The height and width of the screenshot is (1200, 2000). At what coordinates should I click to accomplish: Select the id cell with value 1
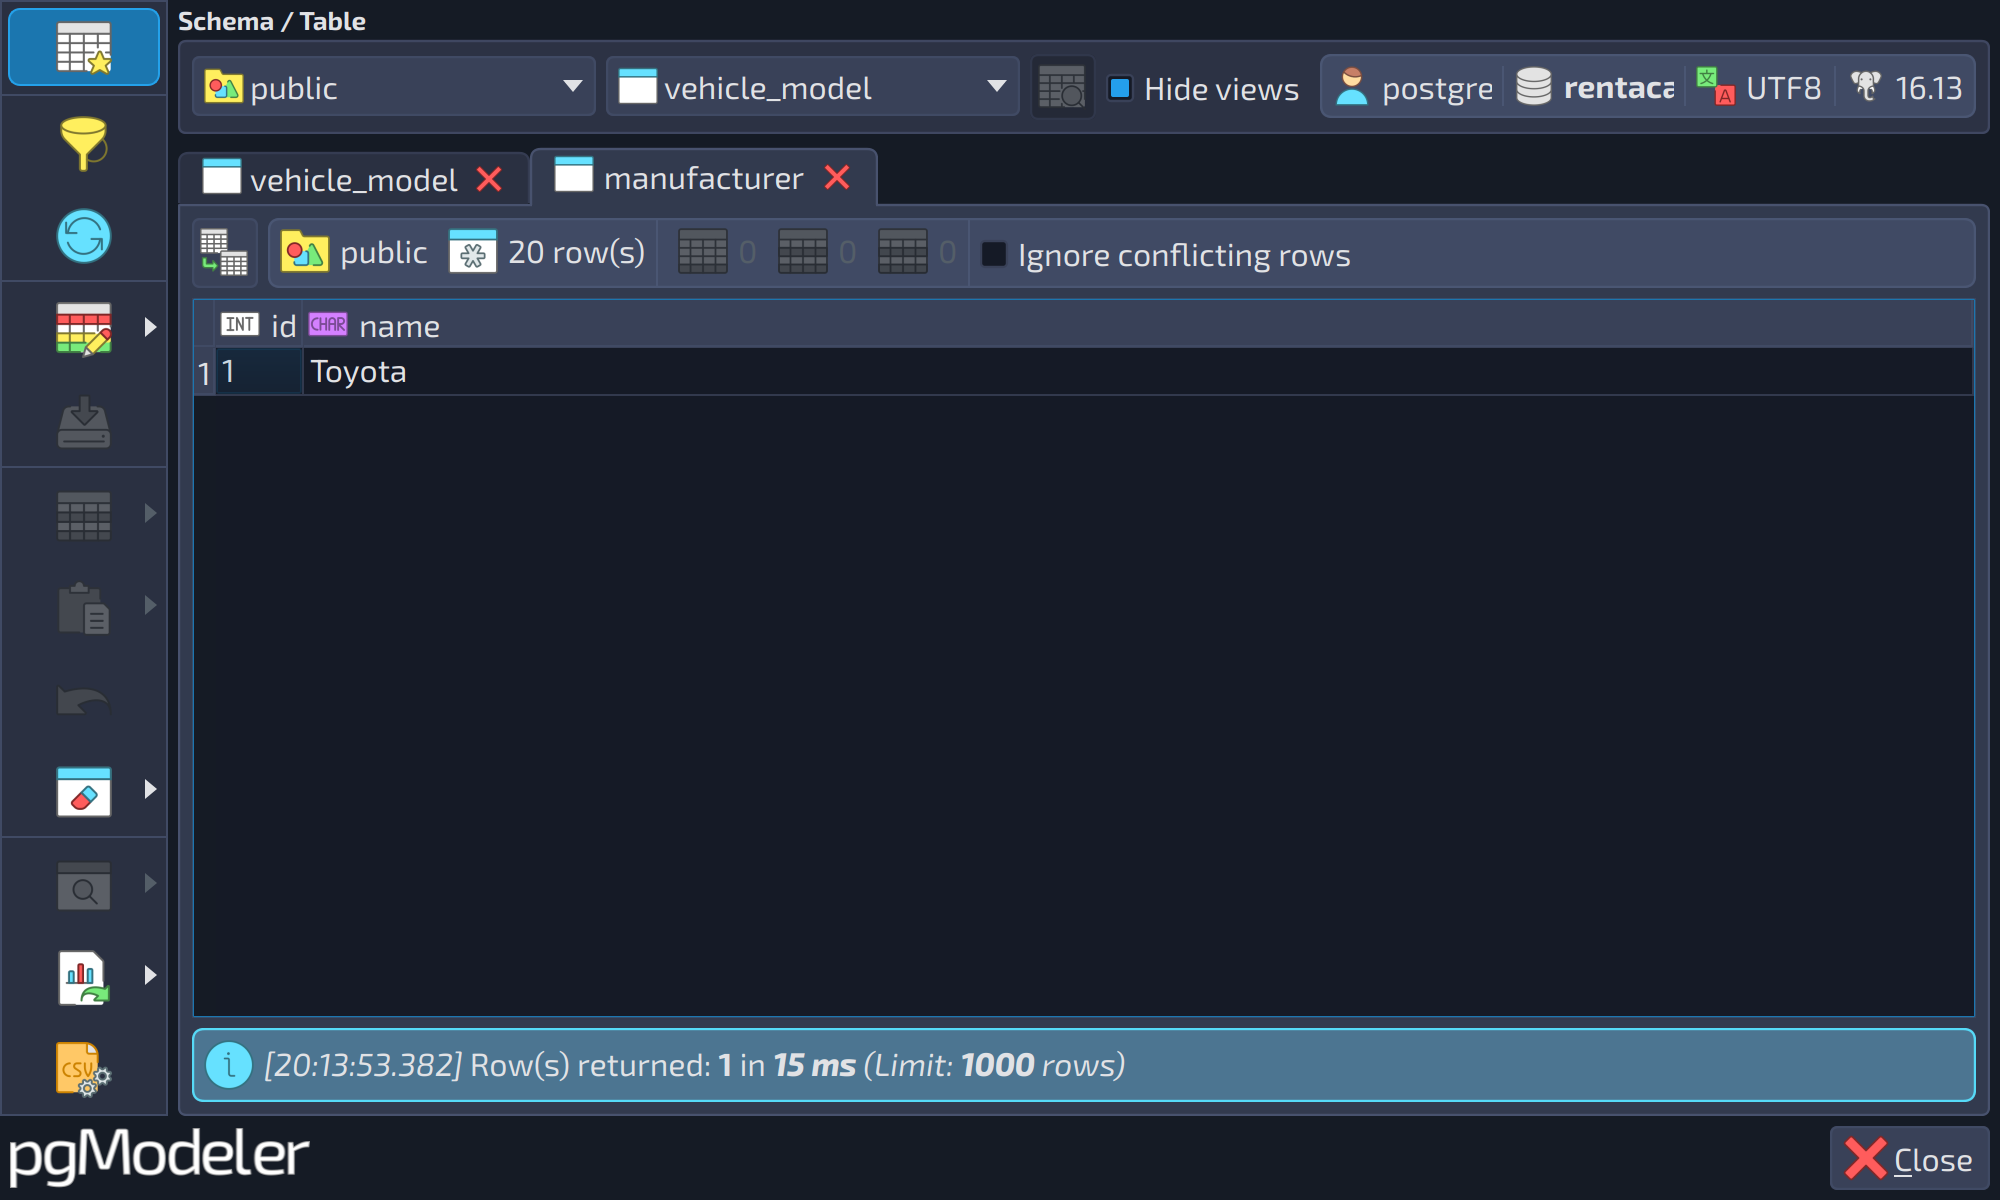259,372
